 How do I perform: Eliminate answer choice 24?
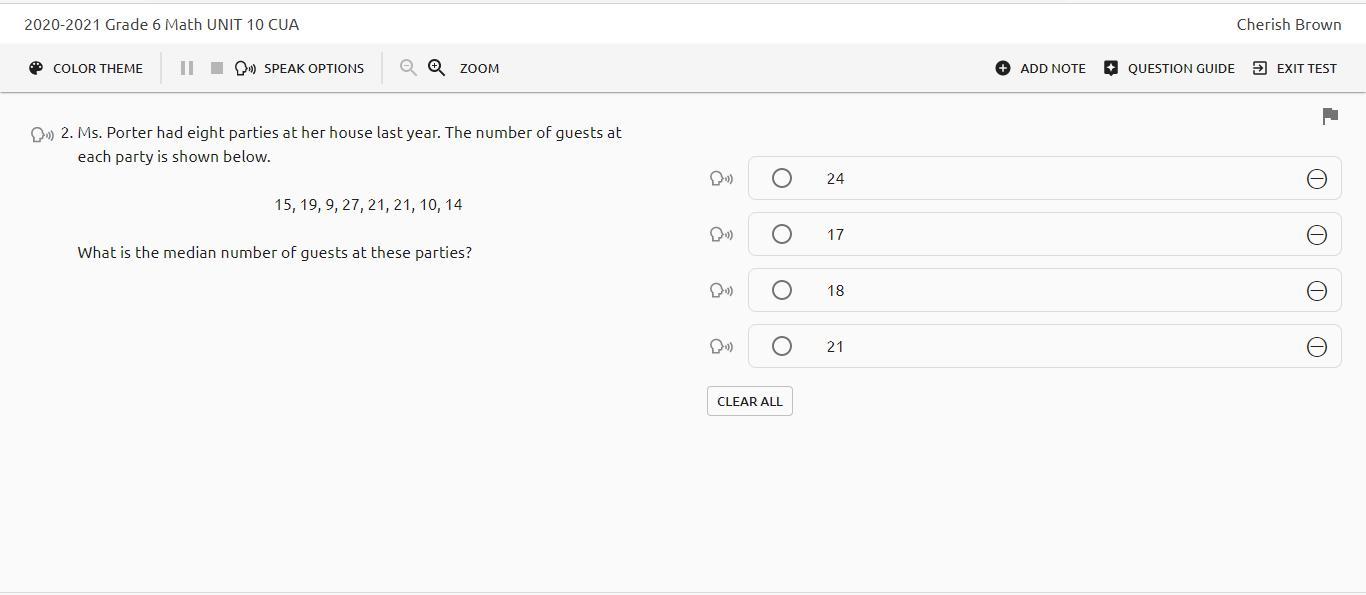coord(1317,179)
